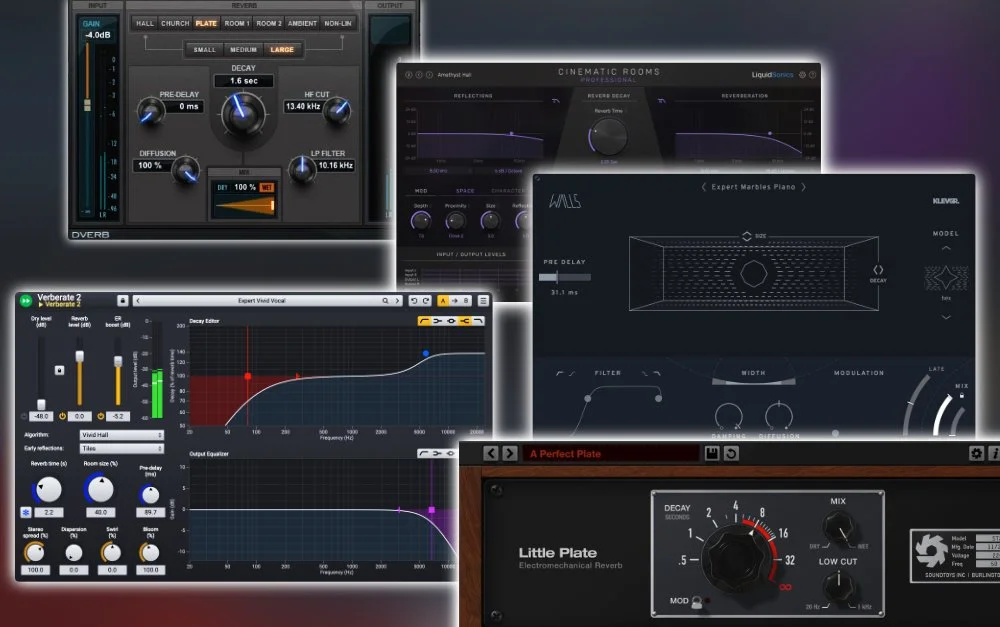
Task: Open the Algorithm dropdown showing Vivid Hall
Action: click(x=120, y=434)
